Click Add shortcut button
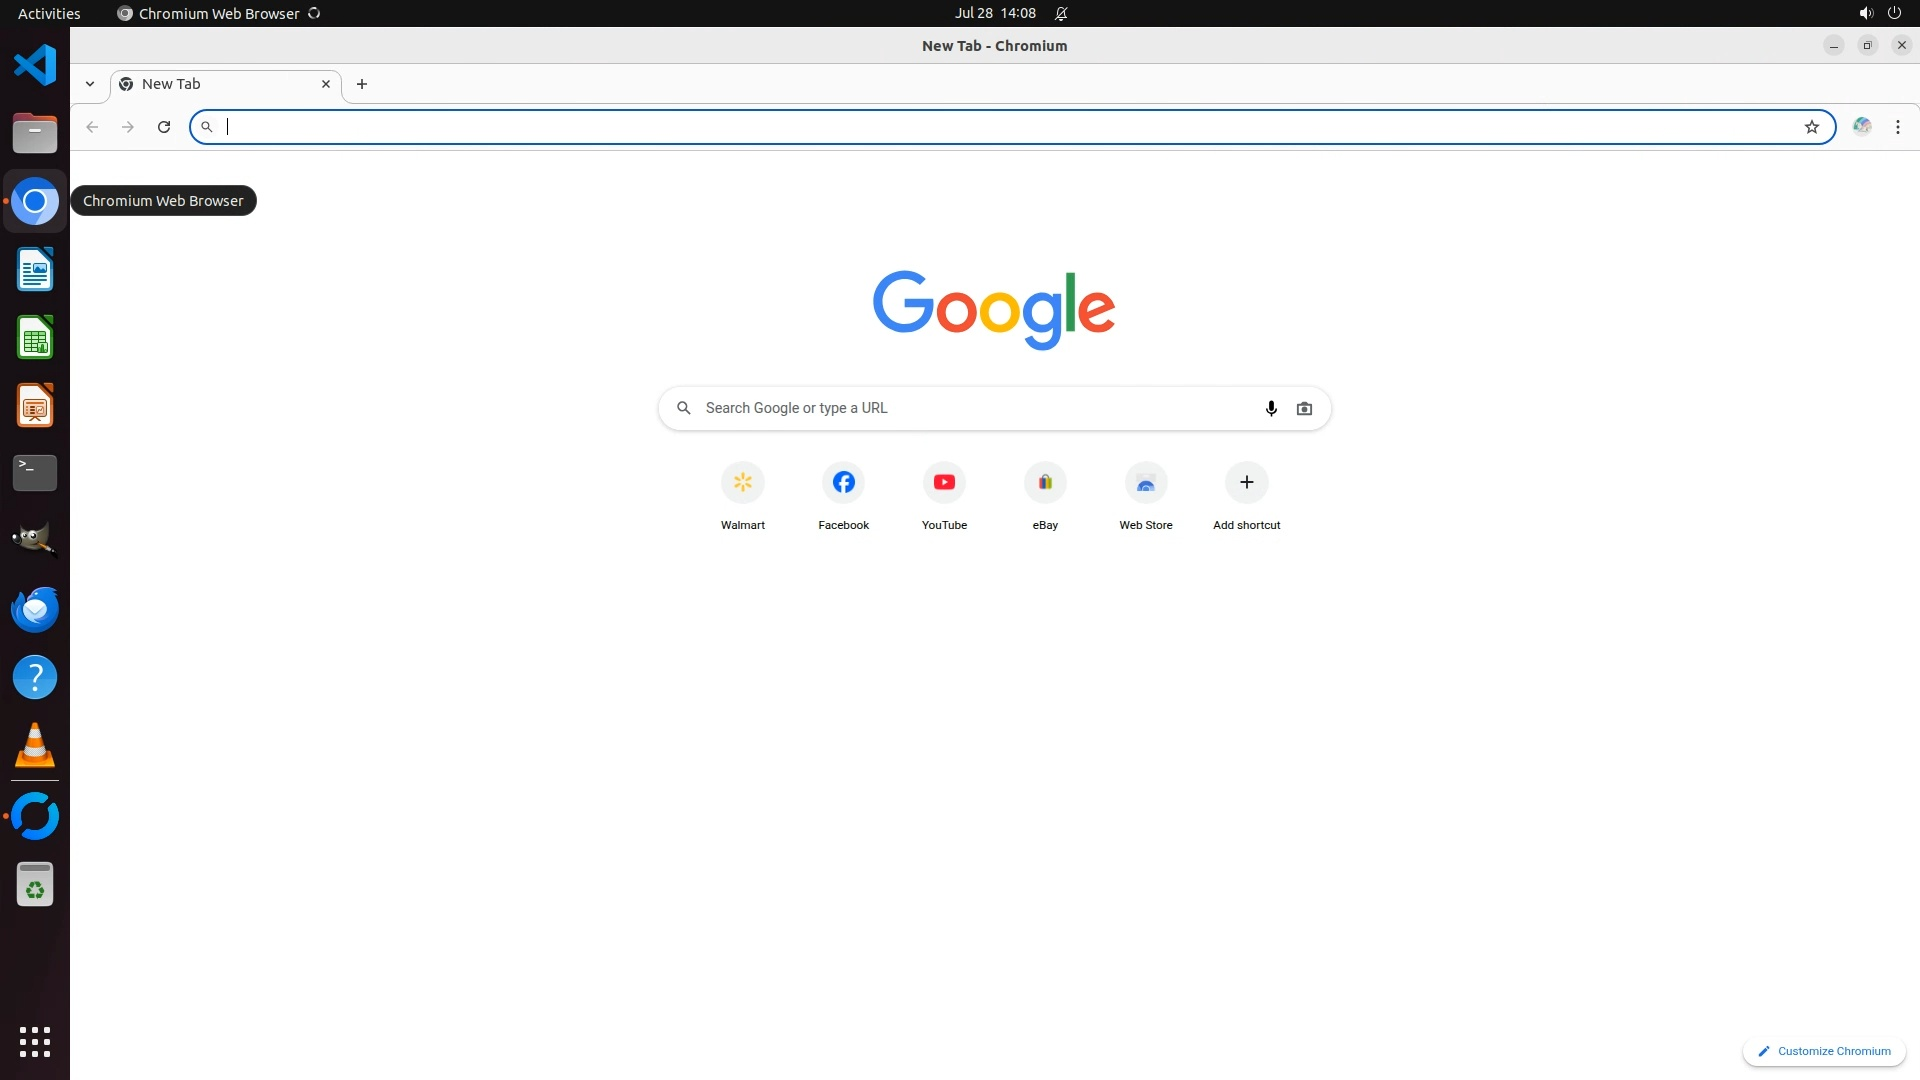The height and width of the screenshot is (1080, 1920). pos(1246,483)
